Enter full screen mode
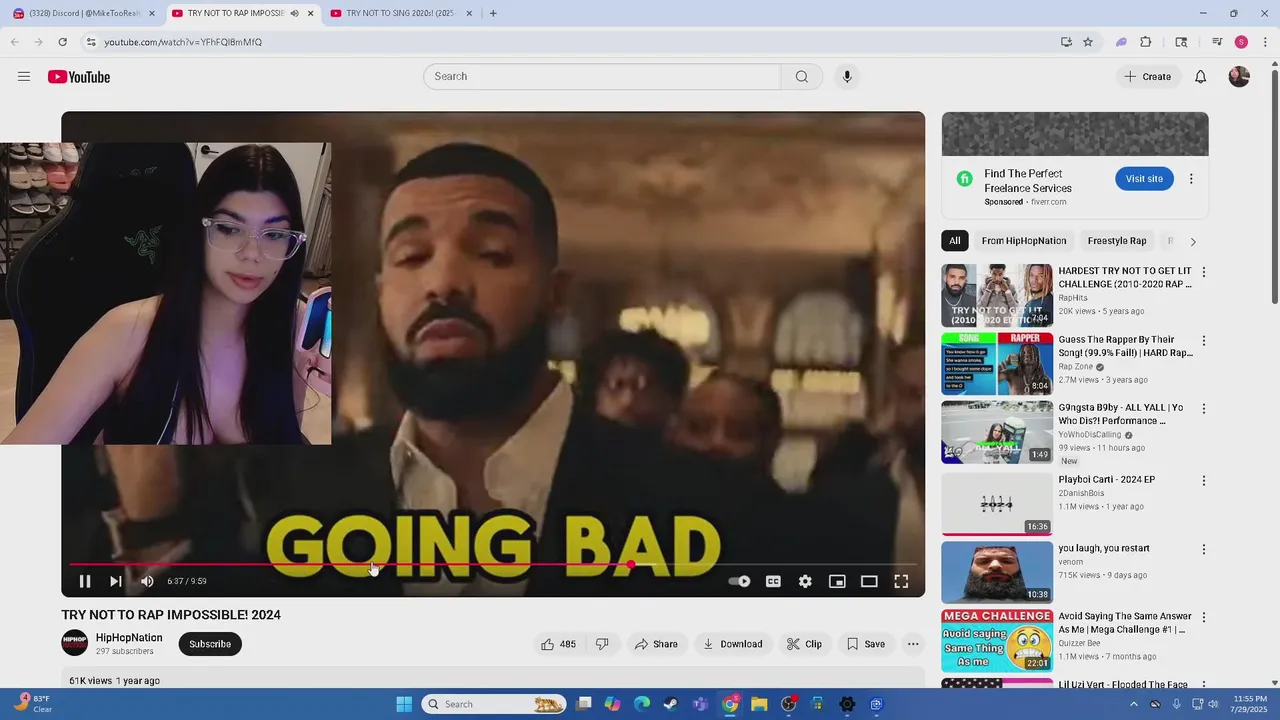 [901, 581]
